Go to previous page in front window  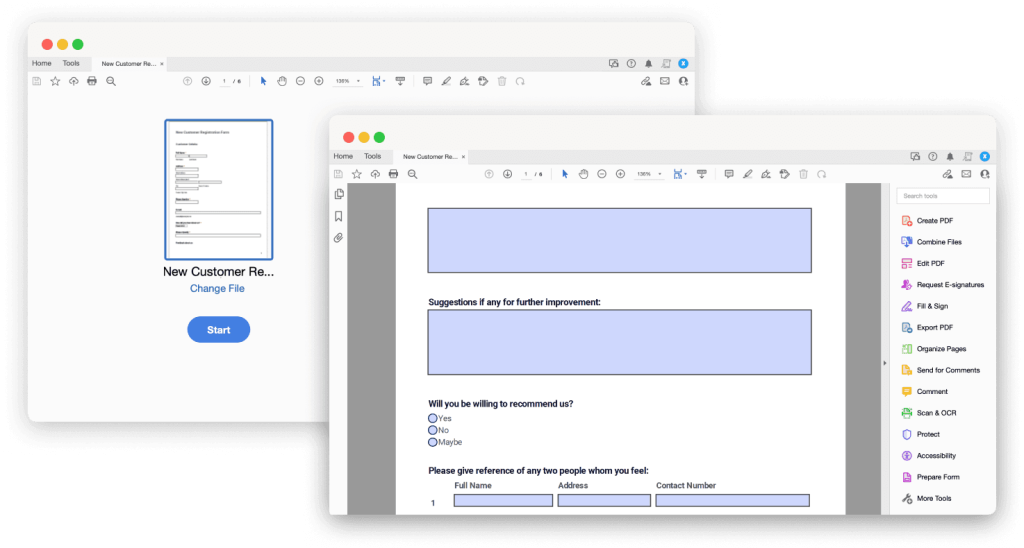click(x=489, y=174)
